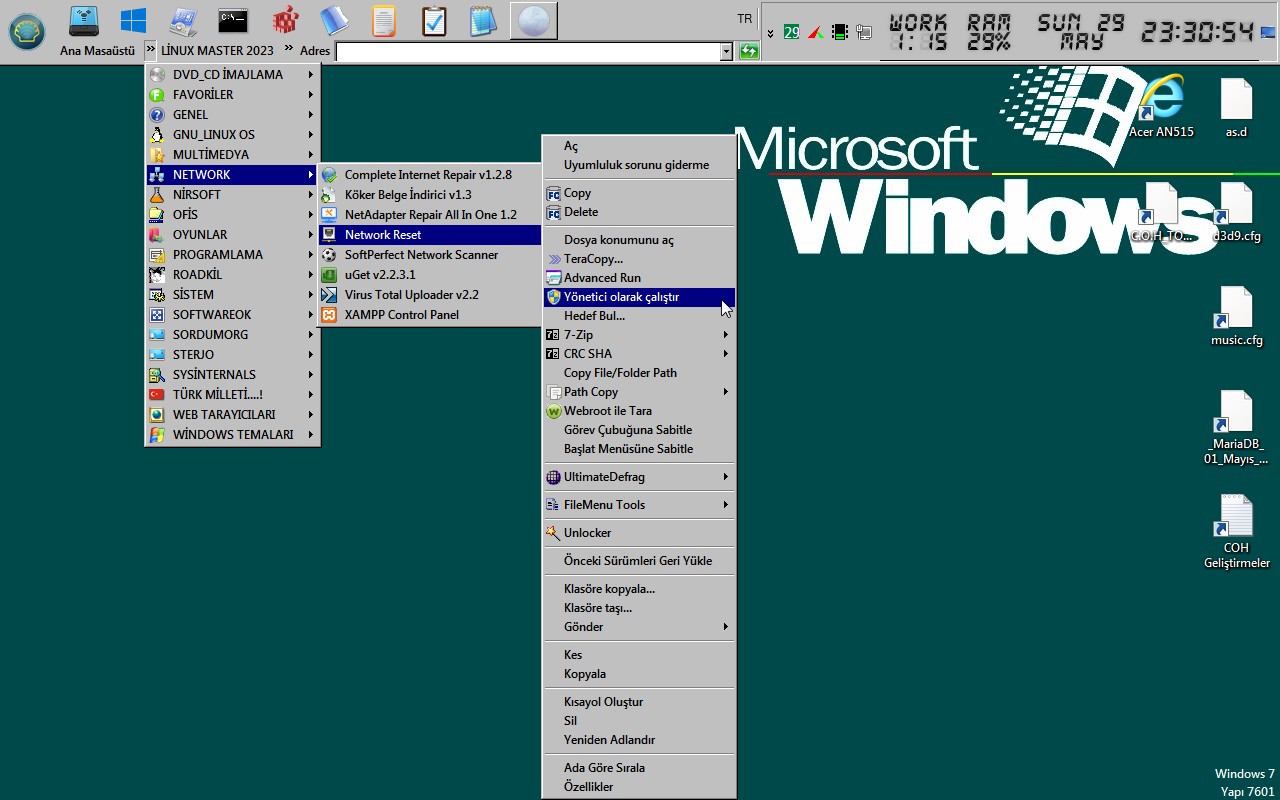Expand the DVD_CD İMAJLAMA folder
Screen dimensions: 1280x800
click(233, 75)
